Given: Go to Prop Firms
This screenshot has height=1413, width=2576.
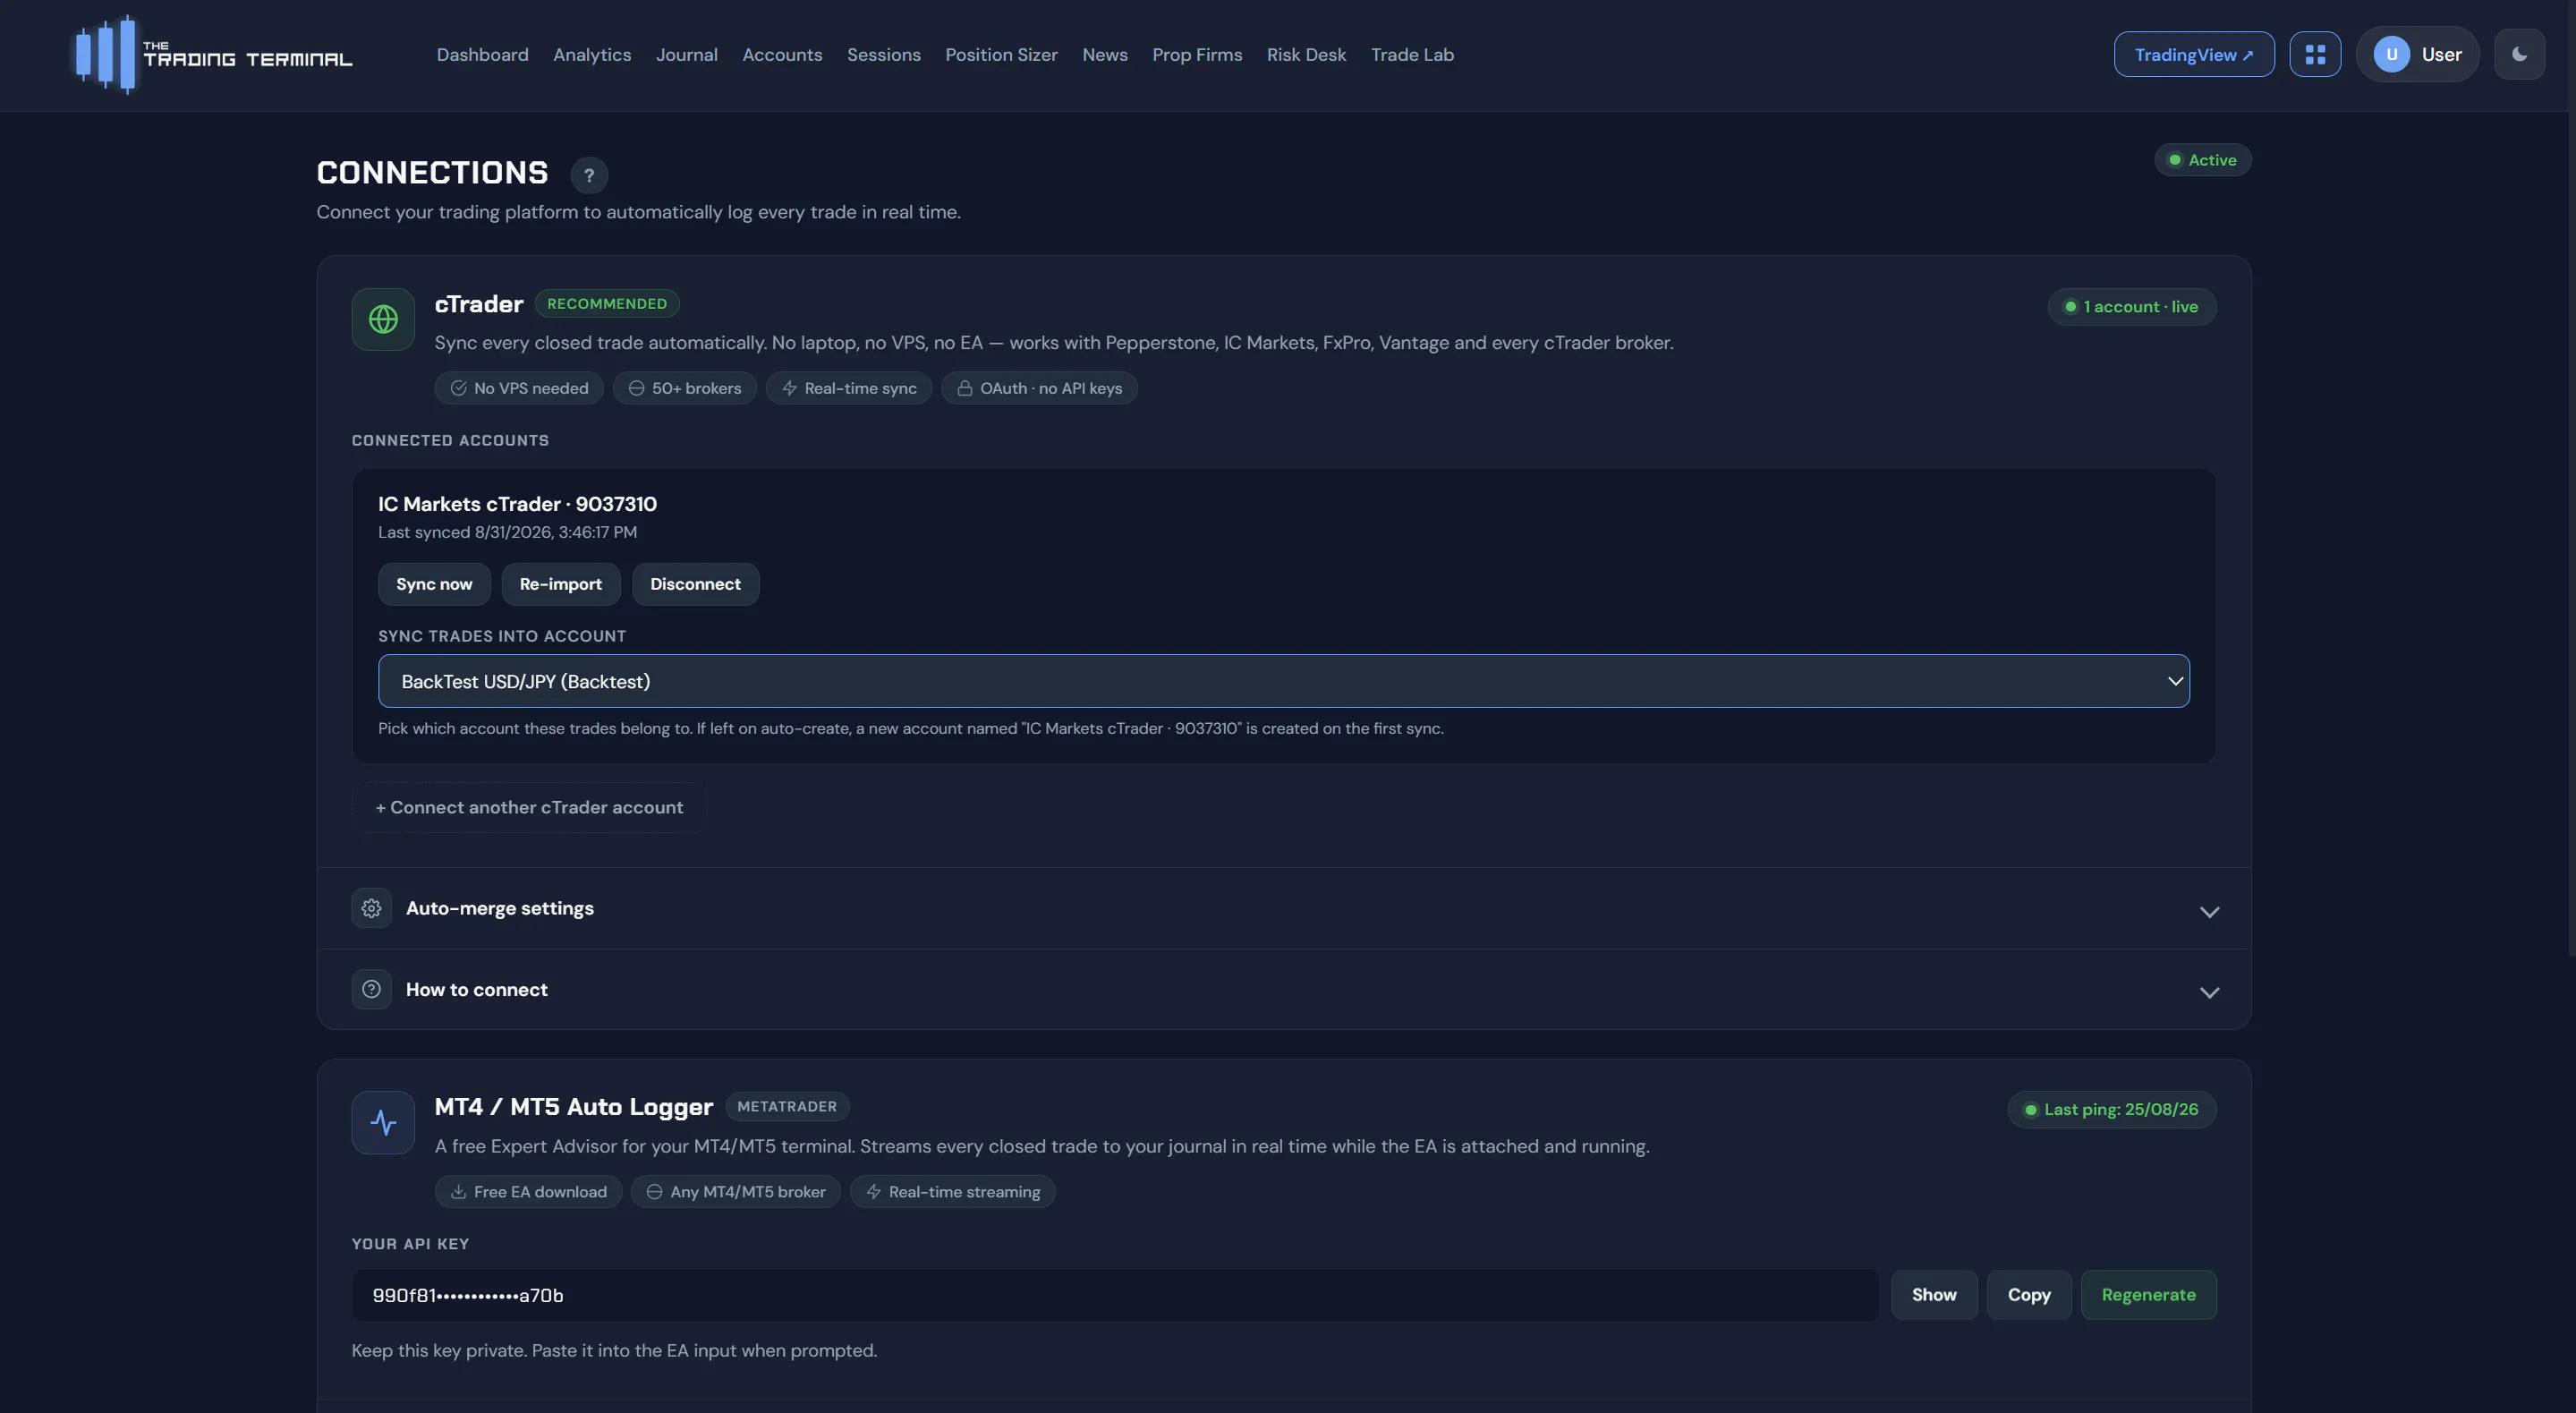Looking at the screenshot, I should (x=1196, y=55).
